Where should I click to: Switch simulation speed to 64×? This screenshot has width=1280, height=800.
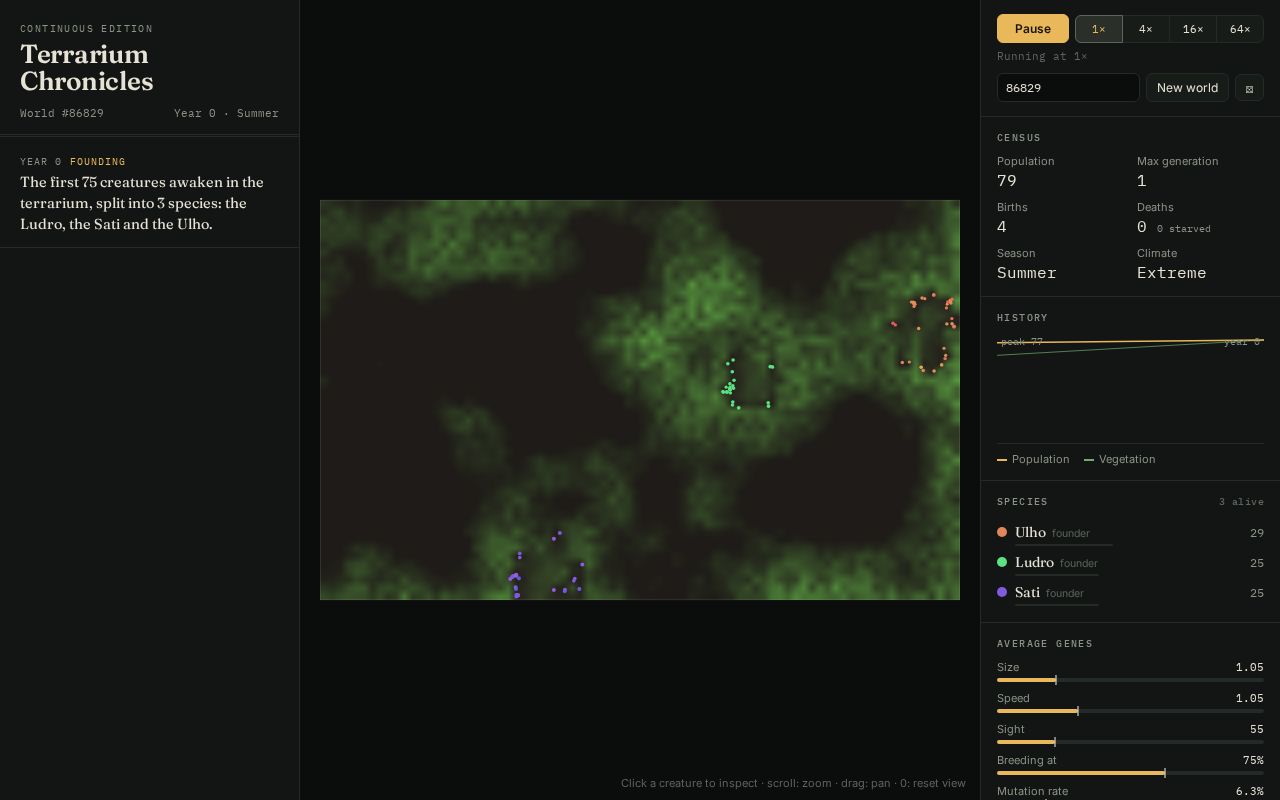[x=1240, y=29]
